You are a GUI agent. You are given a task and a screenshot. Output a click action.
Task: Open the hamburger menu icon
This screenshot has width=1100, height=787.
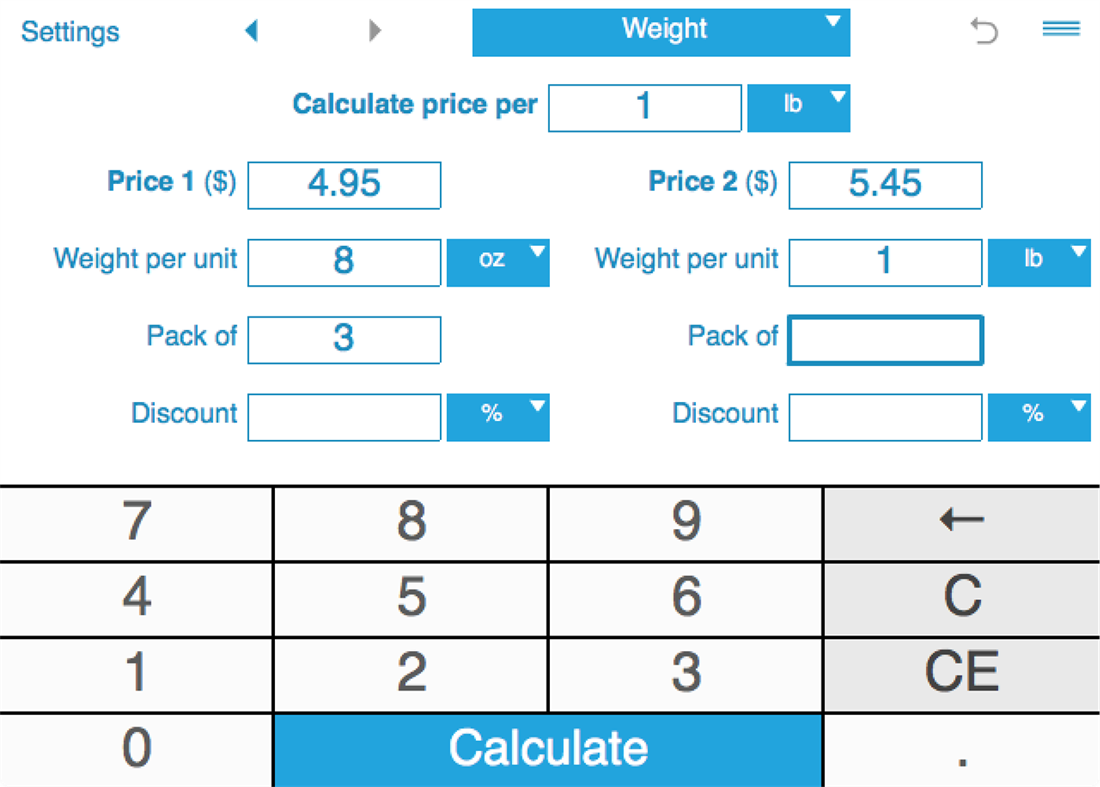click(x=1060, y=30)
